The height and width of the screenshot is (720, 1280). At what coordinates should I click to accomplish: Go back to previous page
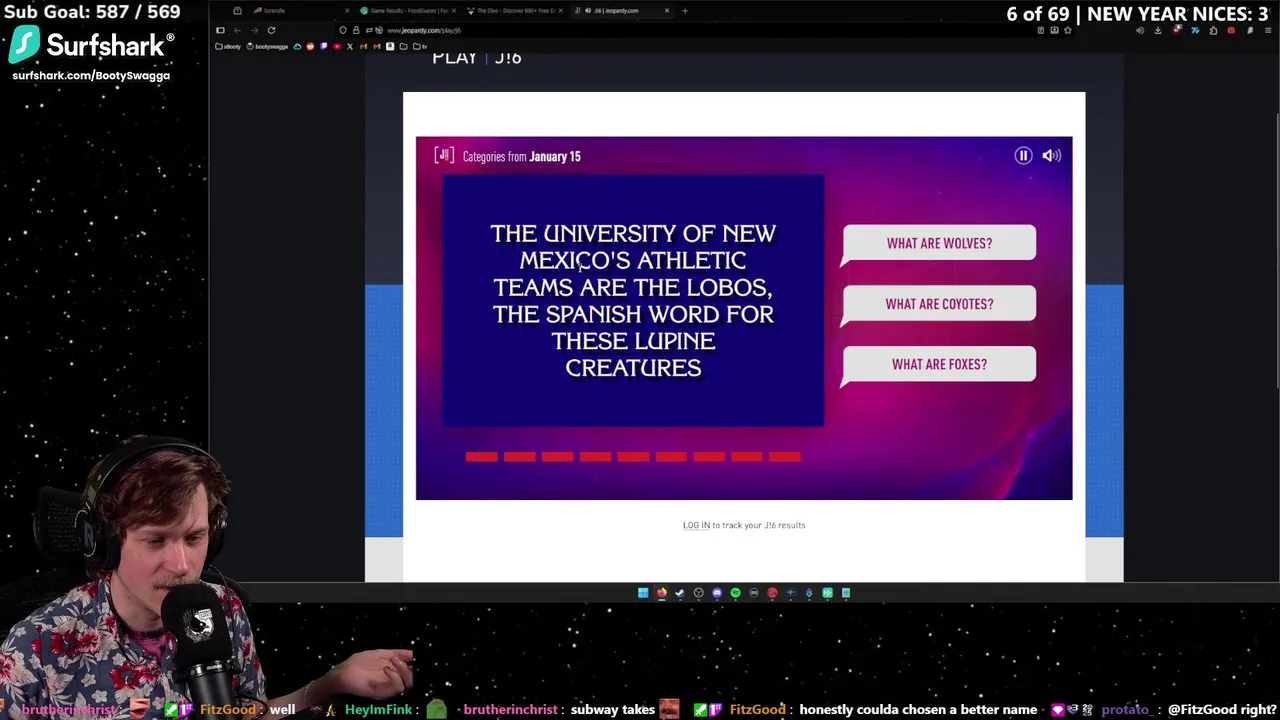(x=237, y=30)
